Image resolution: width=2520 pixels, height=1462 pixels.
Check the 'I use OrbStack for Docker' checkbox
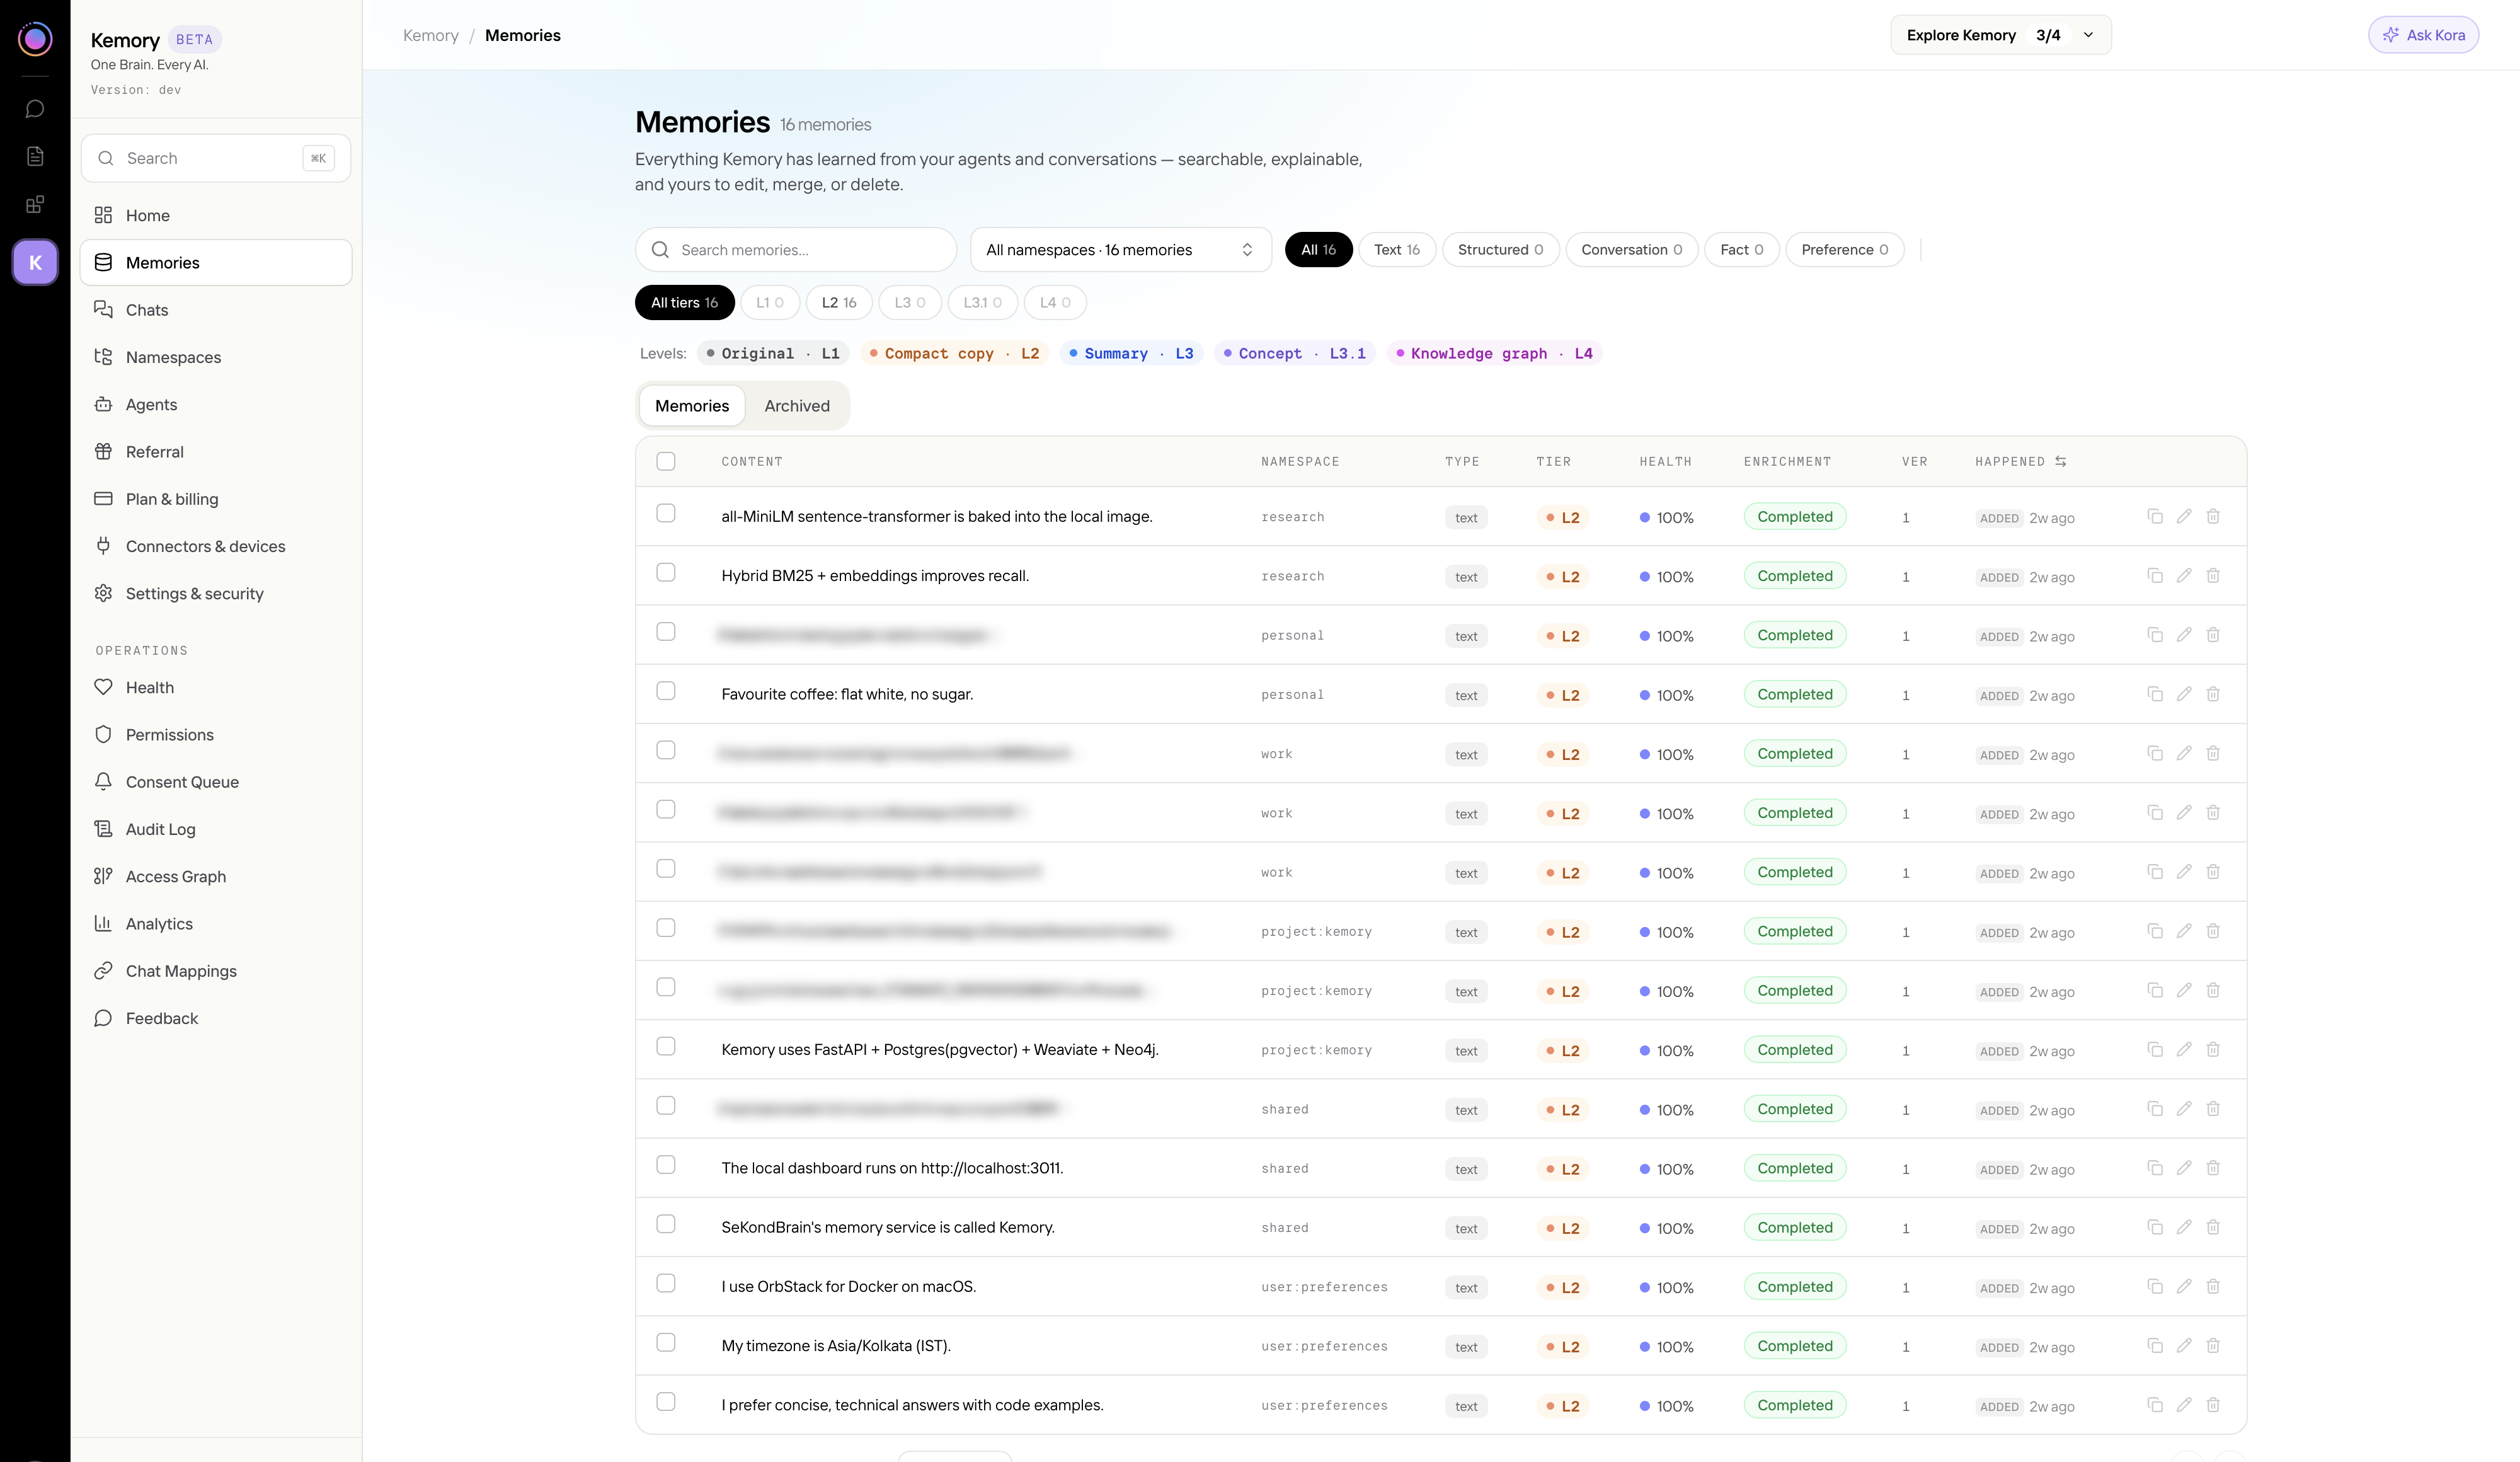(x=666, y=1283)
